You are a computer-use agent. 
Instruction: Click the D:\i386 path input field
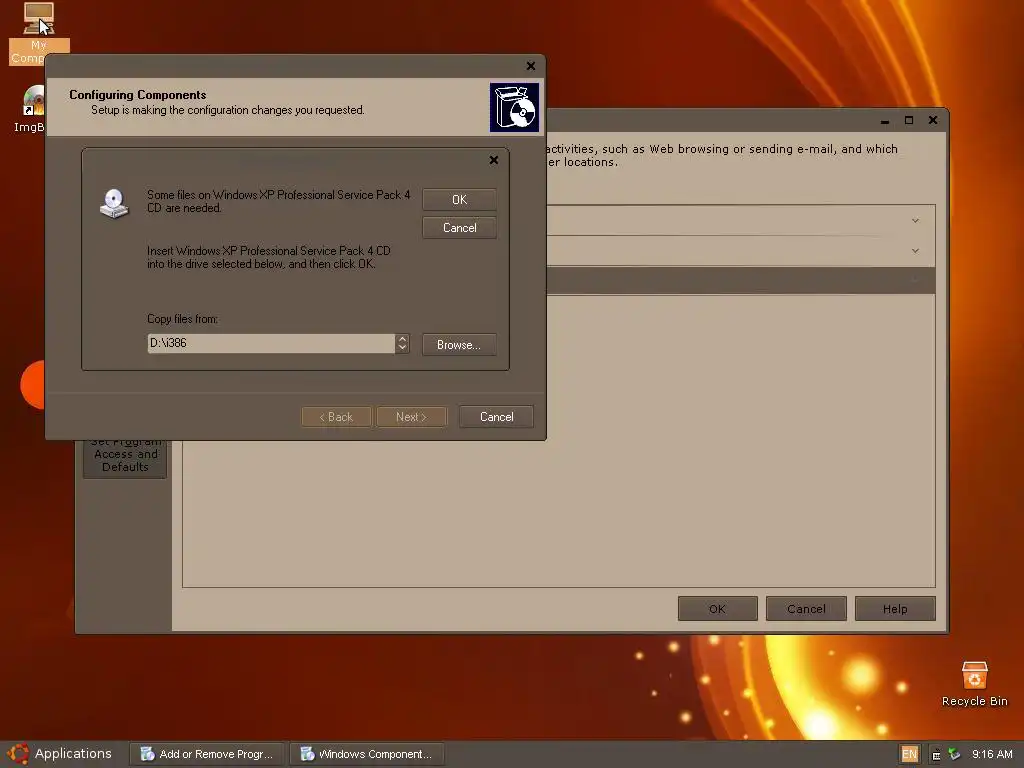271,344
